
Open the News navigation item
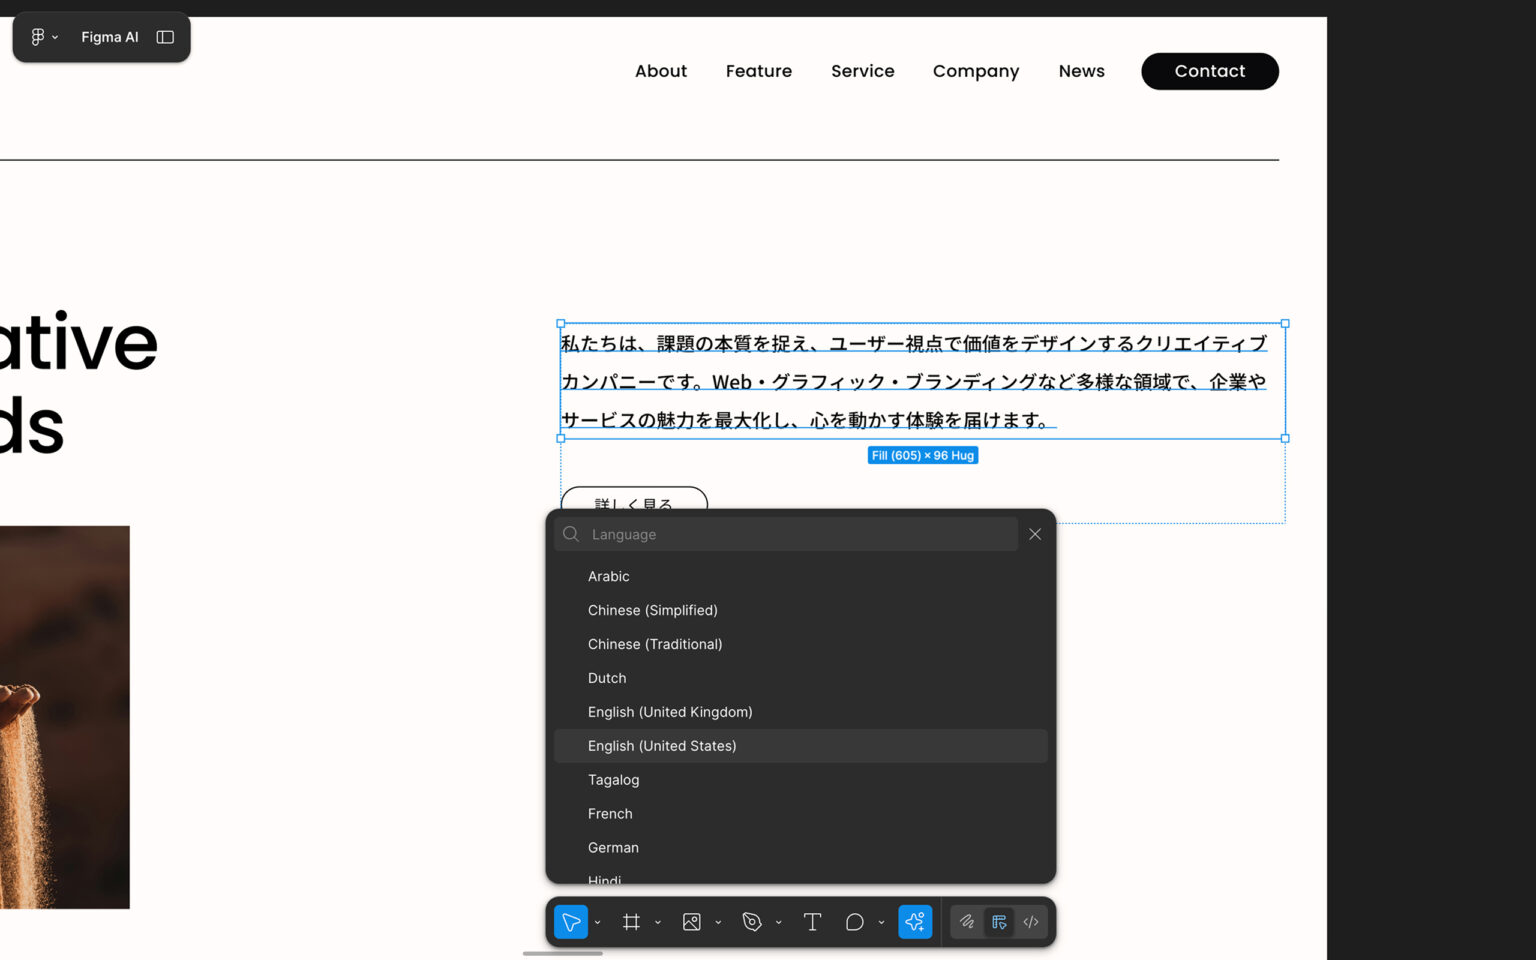tap(1081, 71)
